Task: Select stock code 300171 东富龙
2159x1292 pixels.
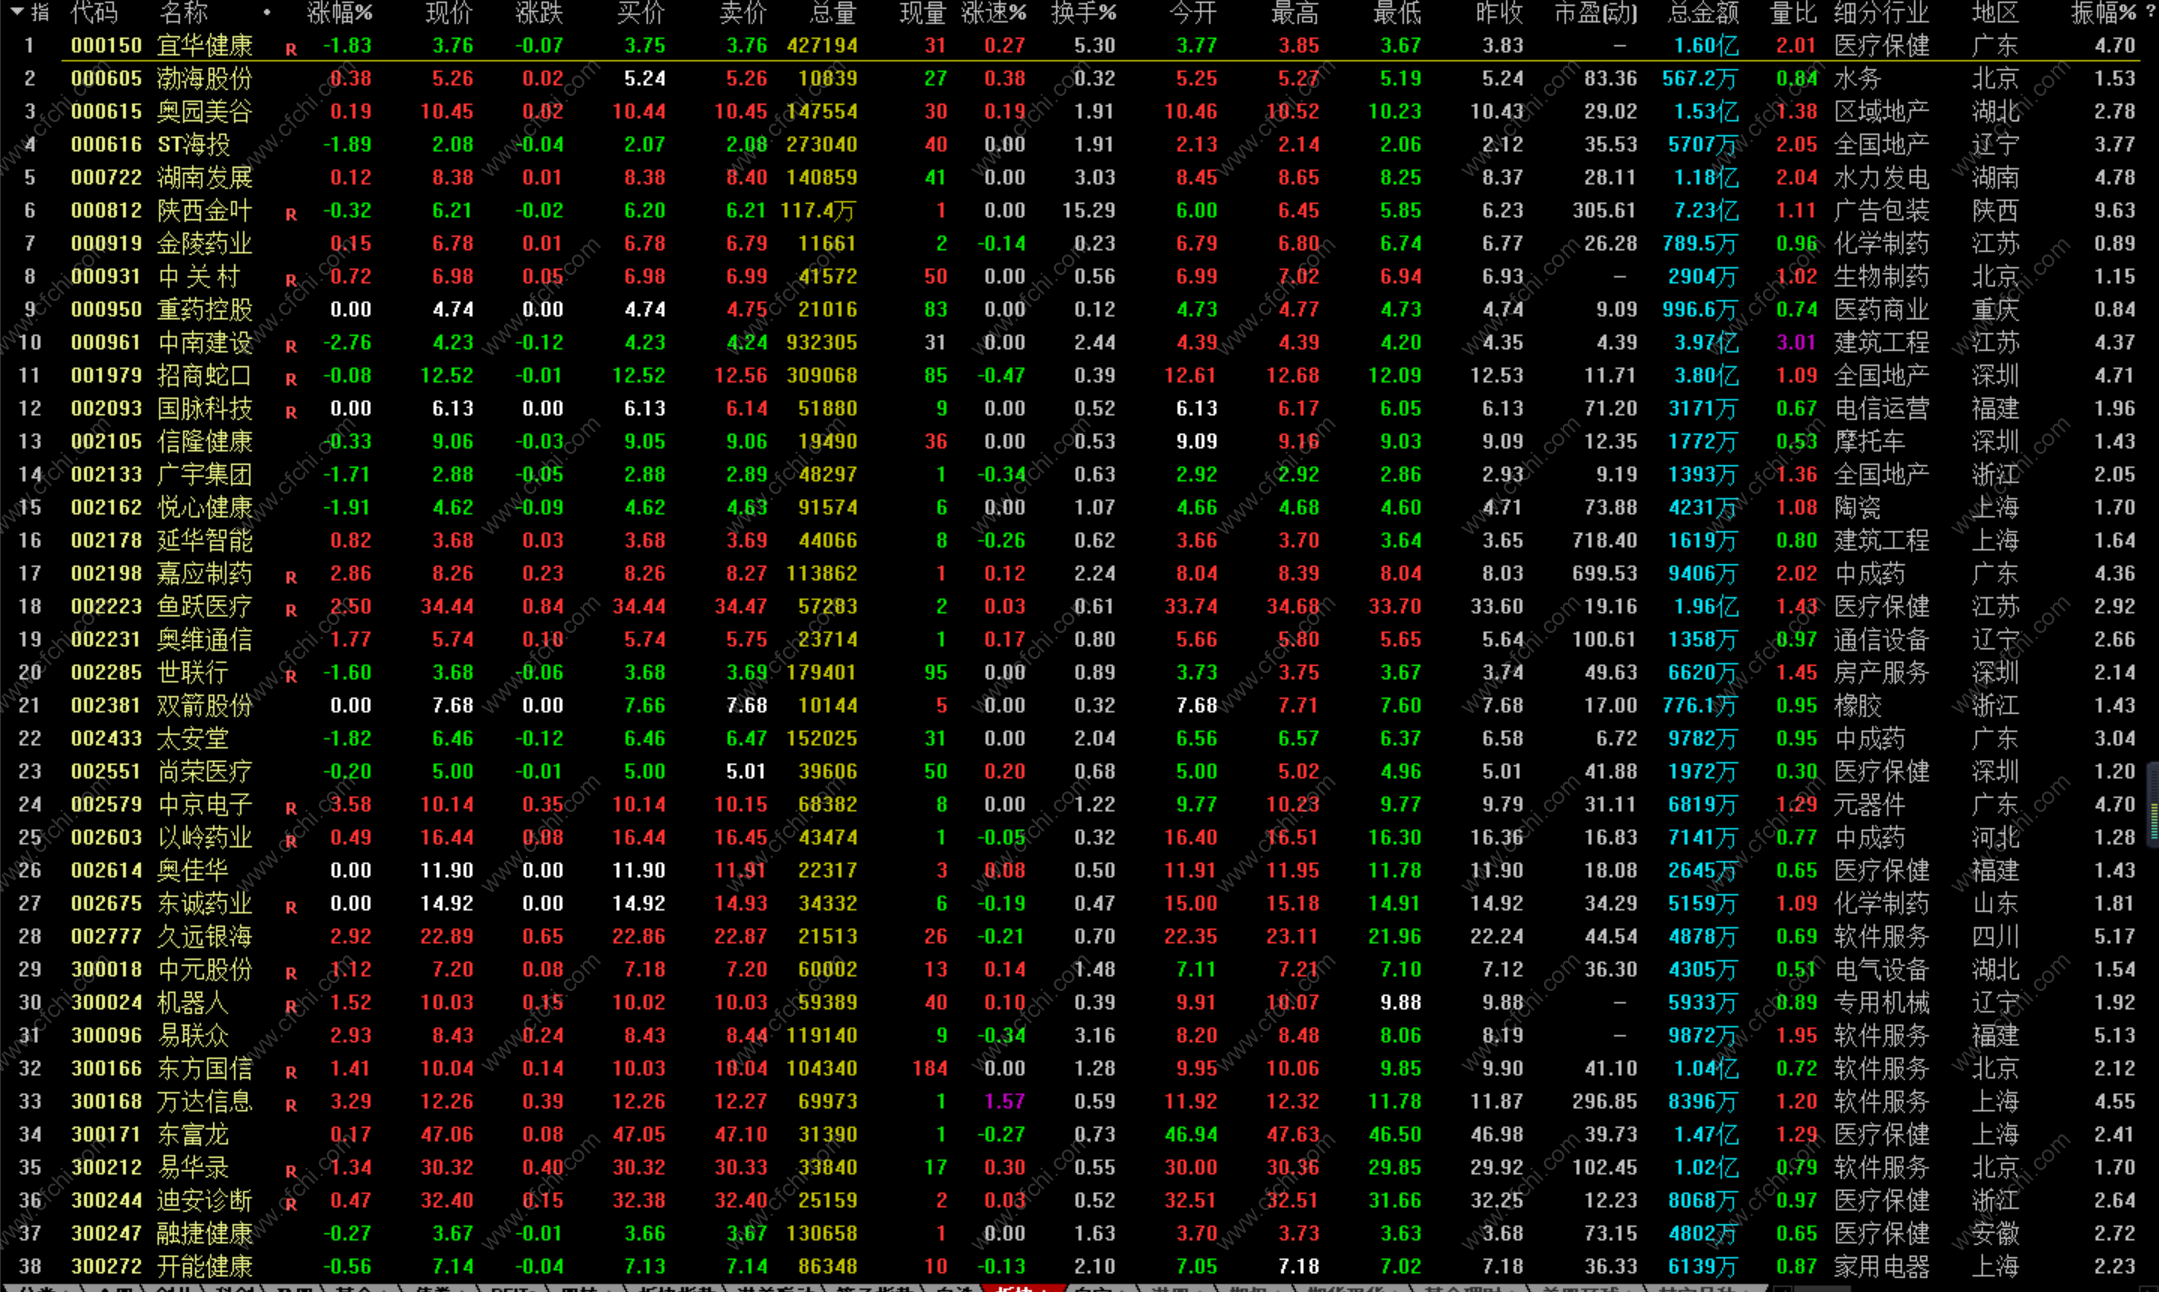Action: (x=106, y=1135)
